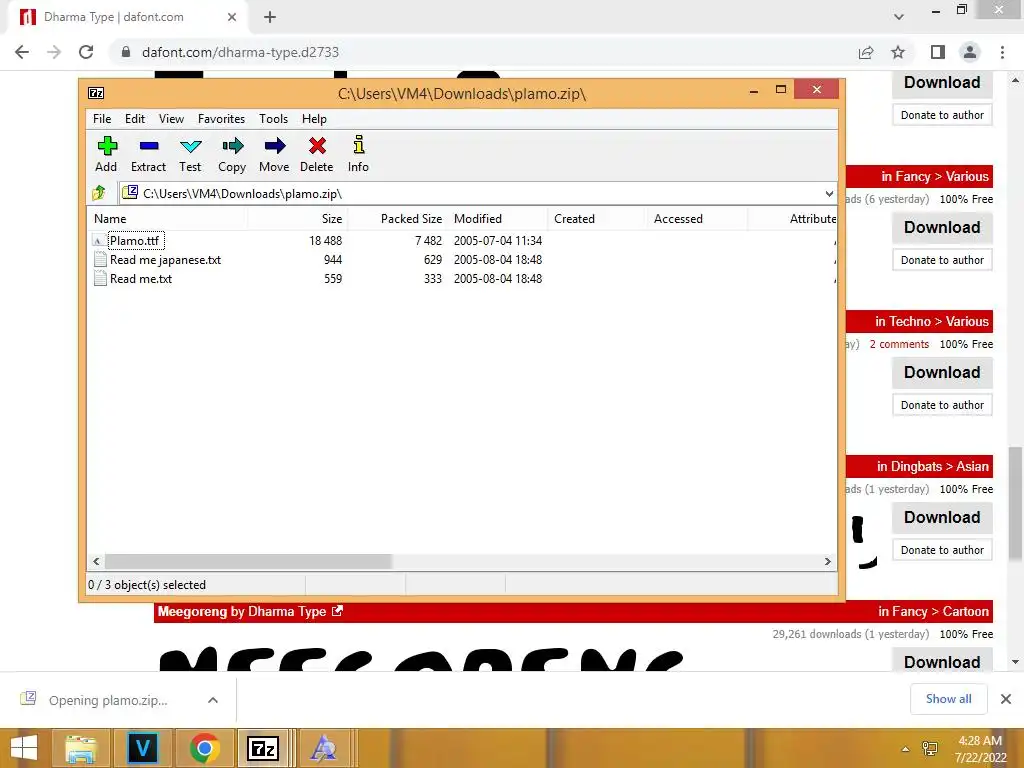Click the horizontal scrollbar right arrow
Screen dimensions: 1024x768
tap(827, 562)
